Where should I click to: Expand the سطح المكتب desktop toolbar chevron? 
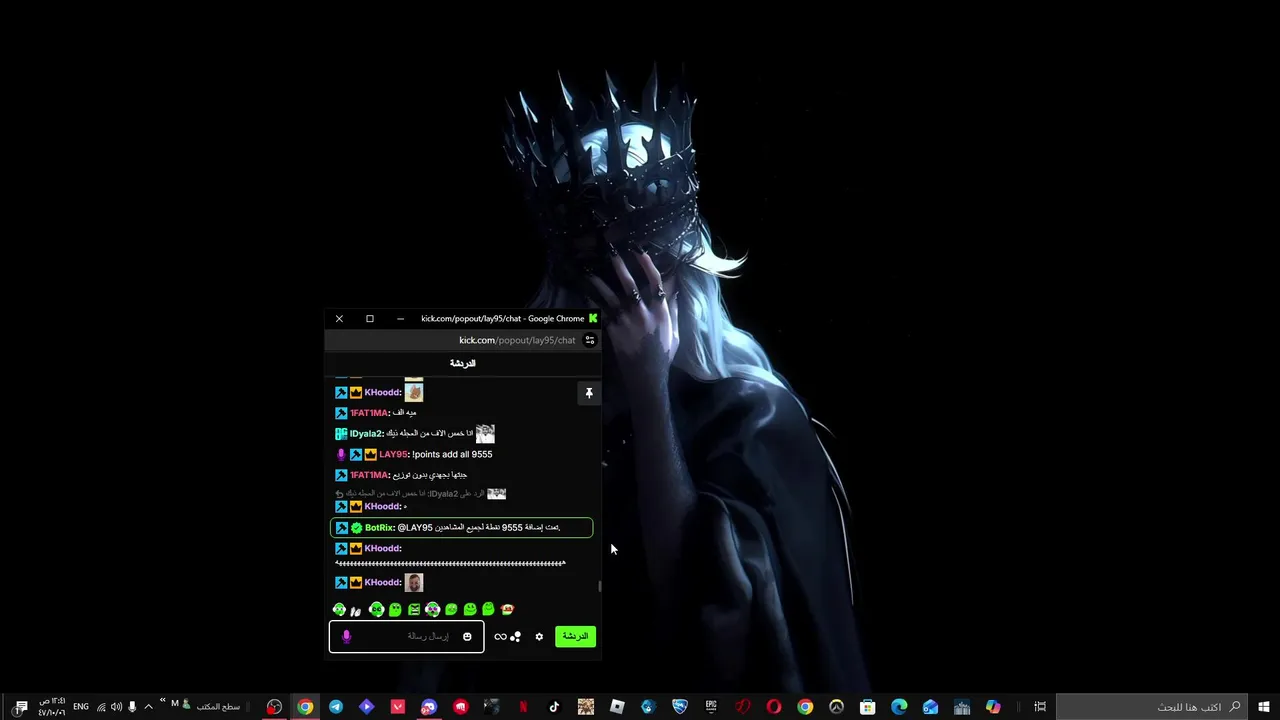point(162,701)
